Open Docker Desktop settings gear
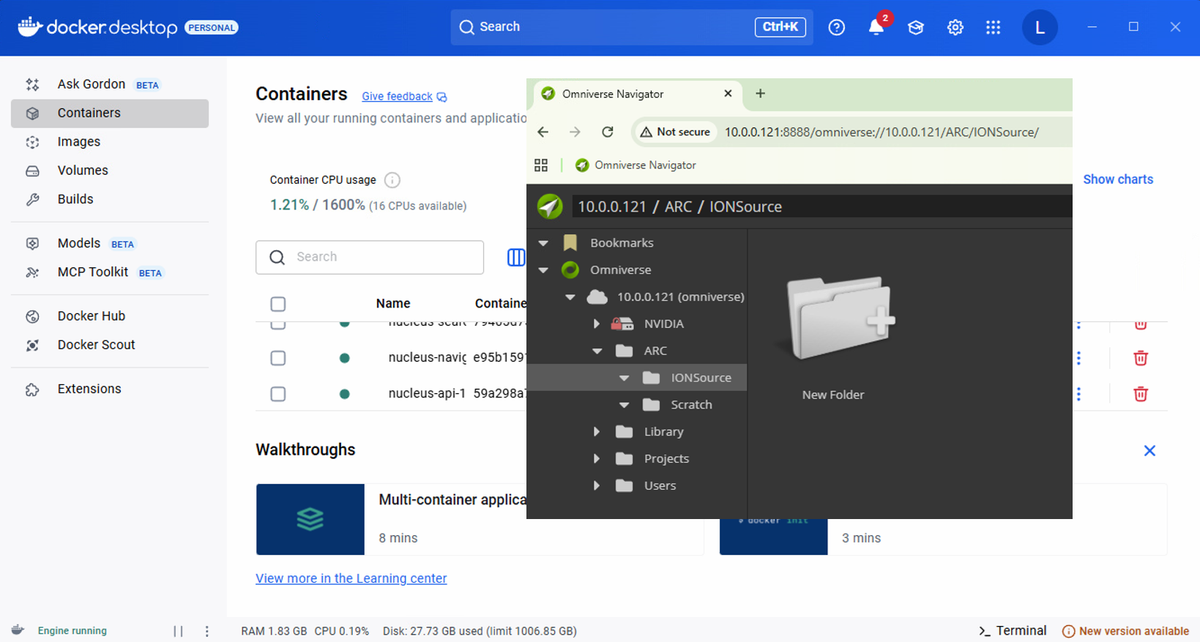Image resolution: width=1200 pixels, height=642 pixels. (x=955, y=28)
